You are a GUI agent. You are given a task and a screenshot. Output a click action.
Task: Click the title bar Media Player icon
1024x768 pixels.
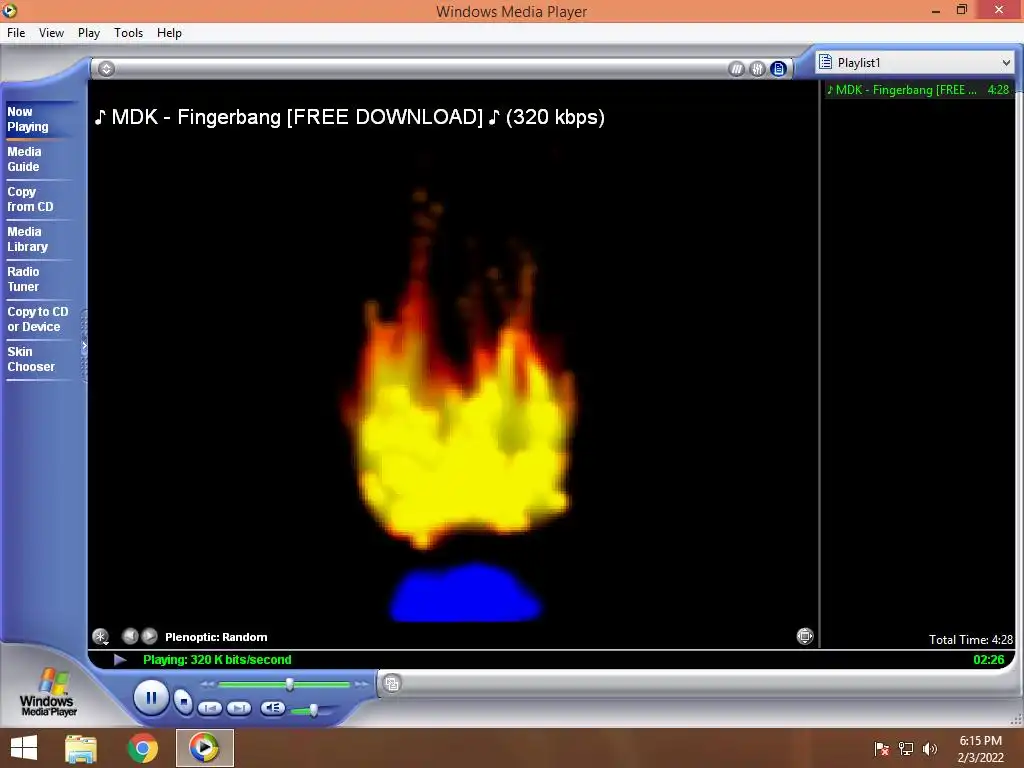click(x=9, y=10)
